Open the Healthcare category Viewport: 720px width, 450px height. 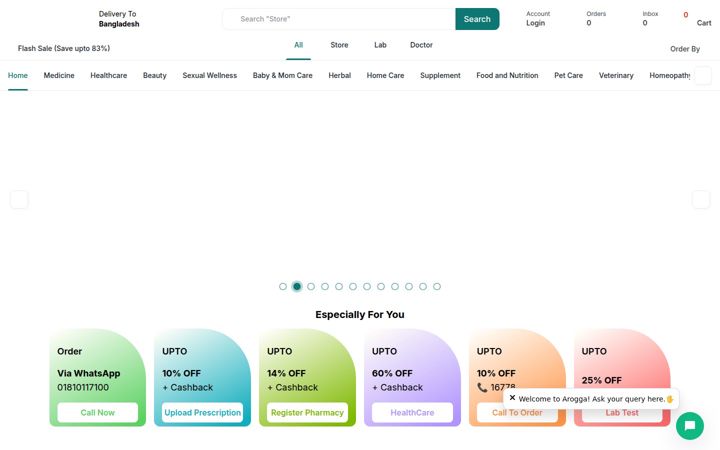pos(108,75)
